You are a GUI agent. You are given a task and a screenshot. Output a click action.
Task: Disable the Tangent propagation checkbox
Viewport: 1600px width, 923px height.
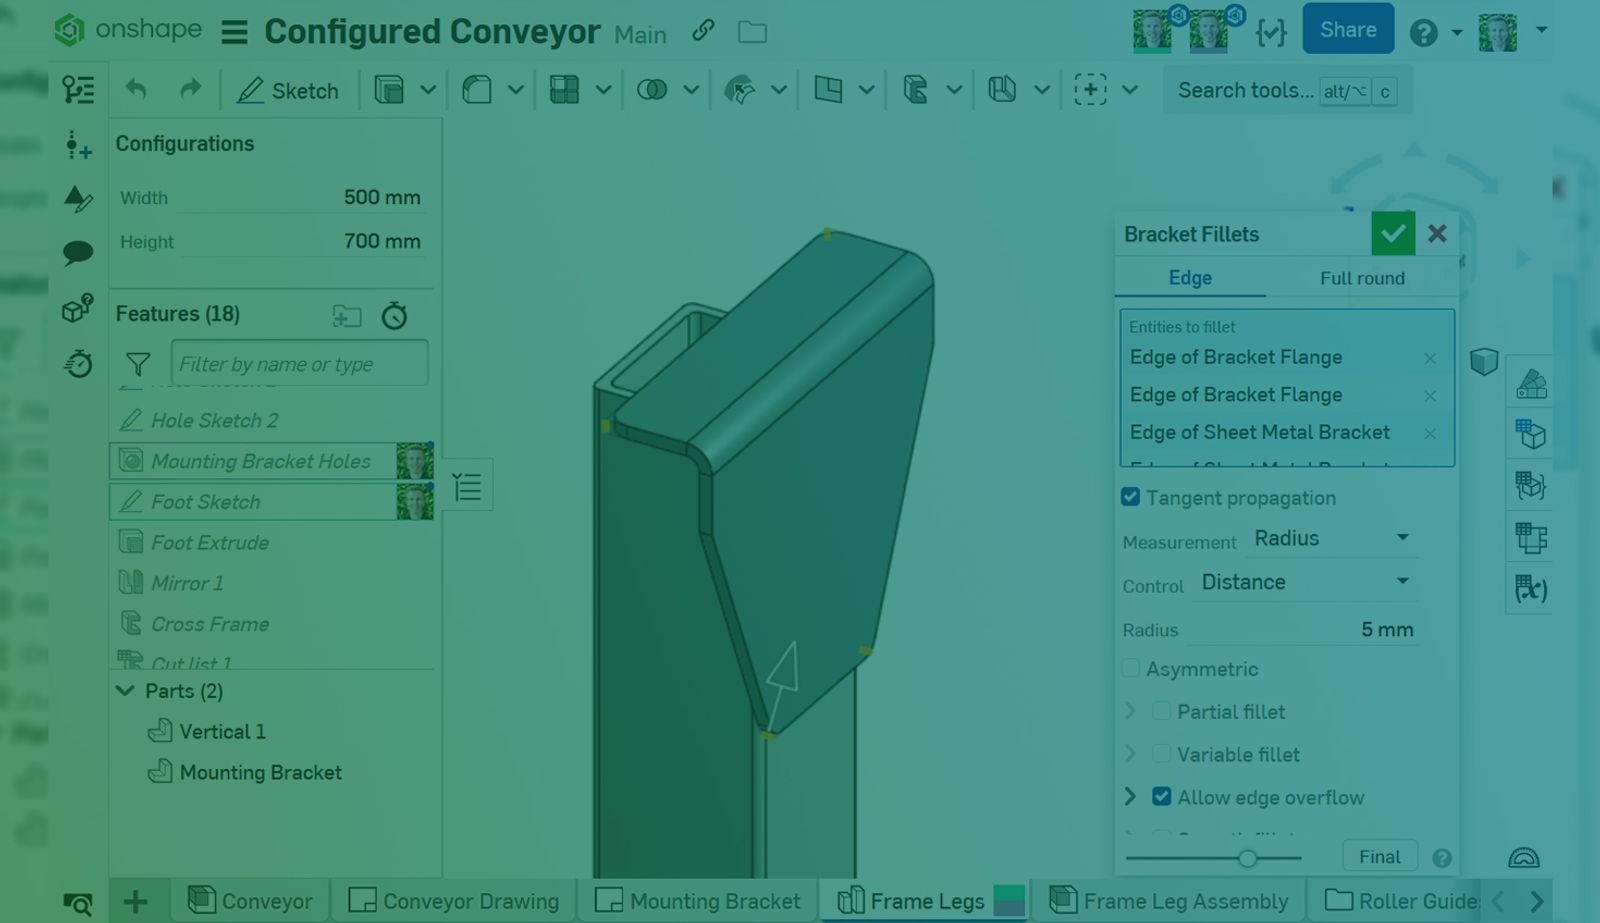tap(1131, 497)
